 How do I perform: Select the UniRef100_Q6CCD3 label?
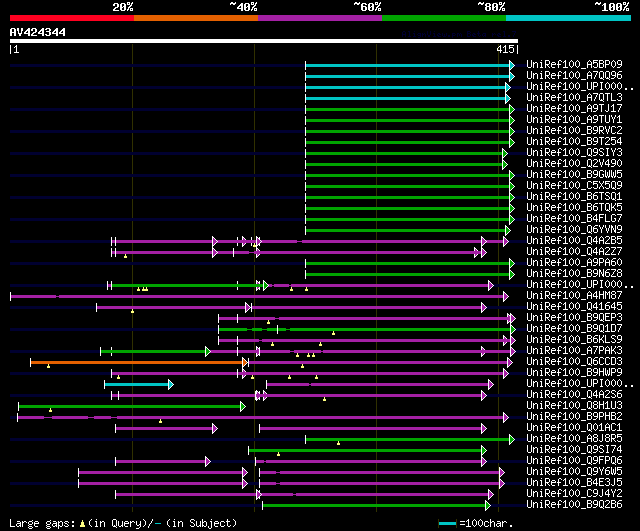574,362
